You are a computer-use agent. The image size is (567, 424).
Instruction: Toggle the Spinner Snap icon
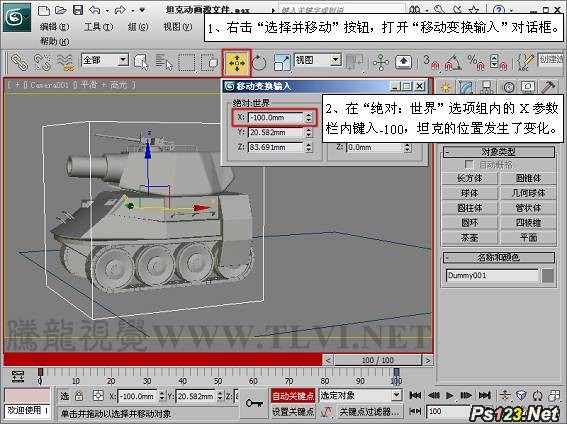(x=498, y=62)
